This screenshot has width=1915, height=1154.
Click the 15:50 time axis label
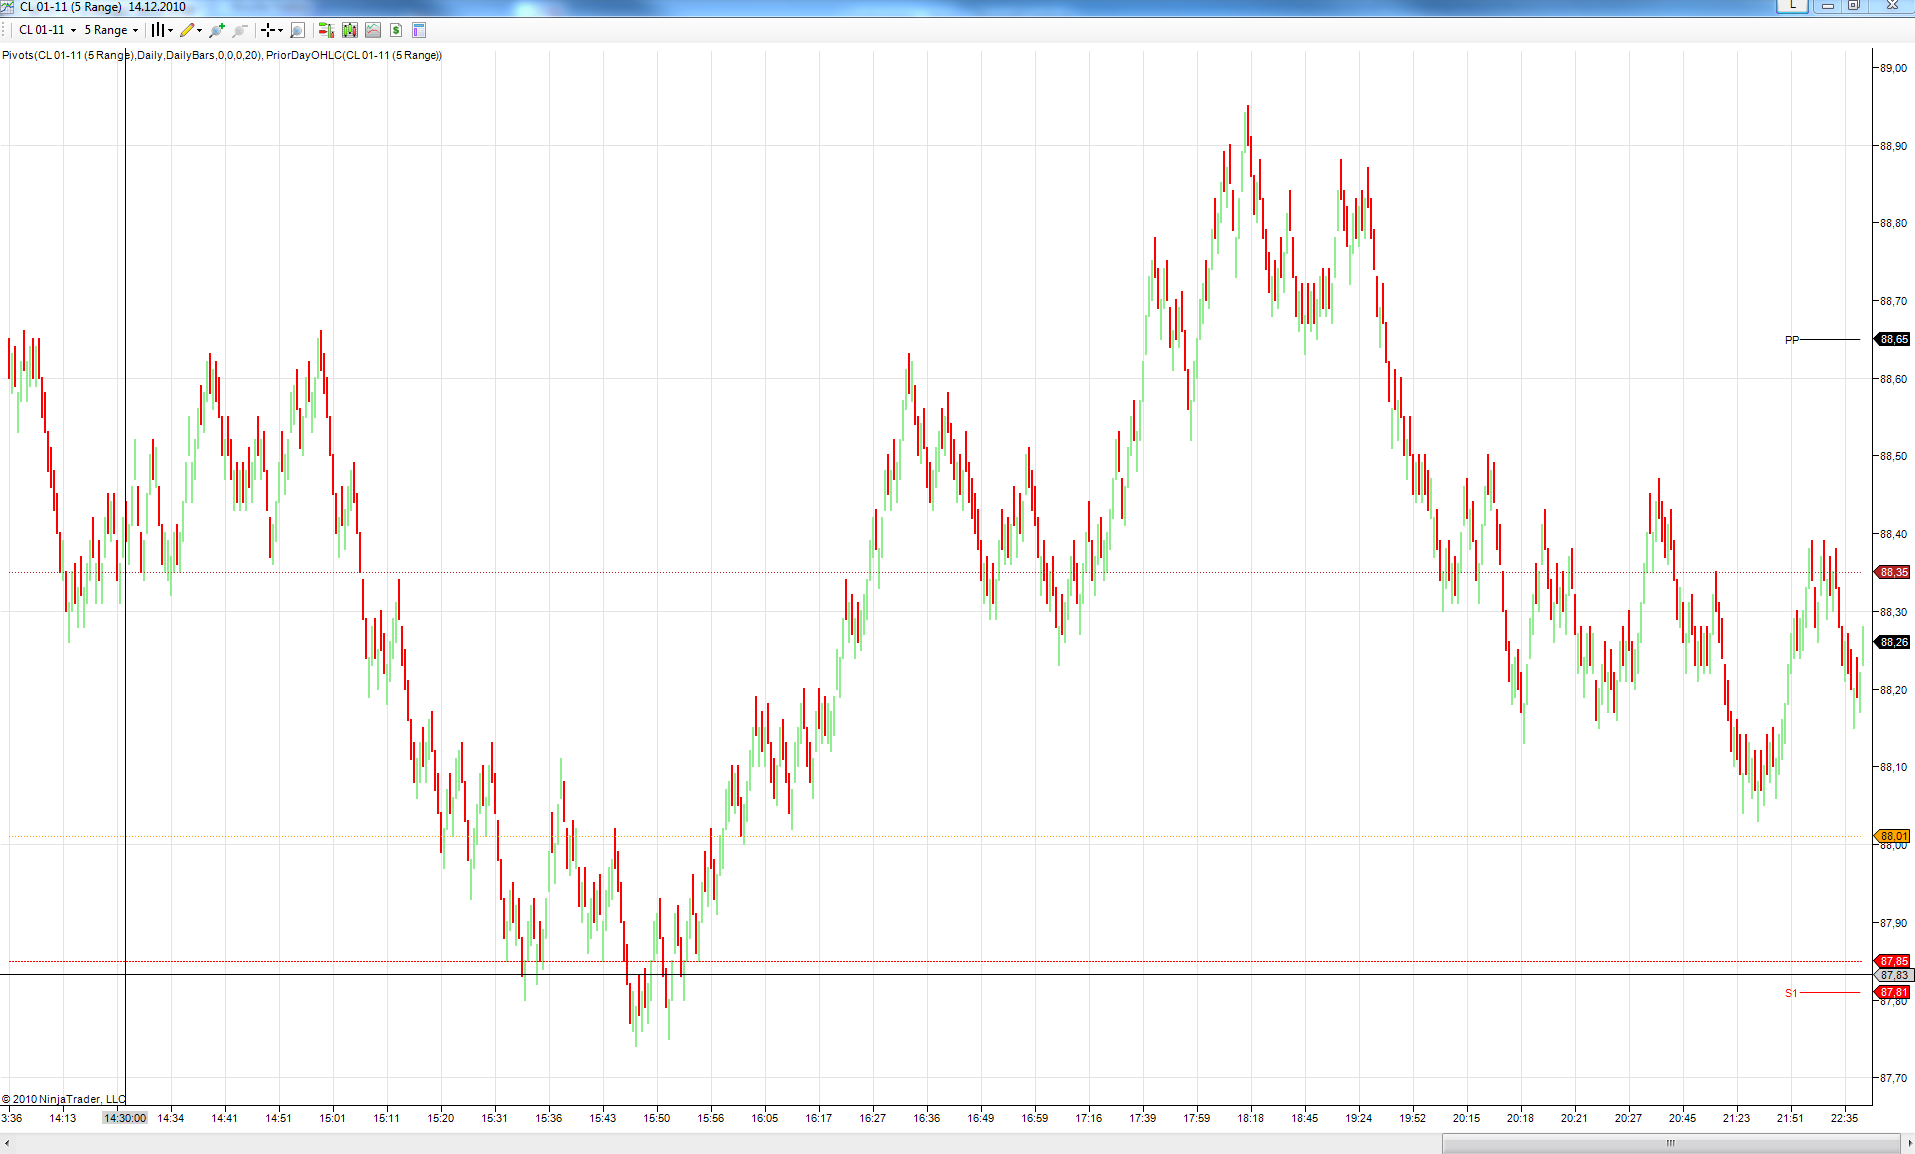pyautogui.click(x=656, y=1118)
